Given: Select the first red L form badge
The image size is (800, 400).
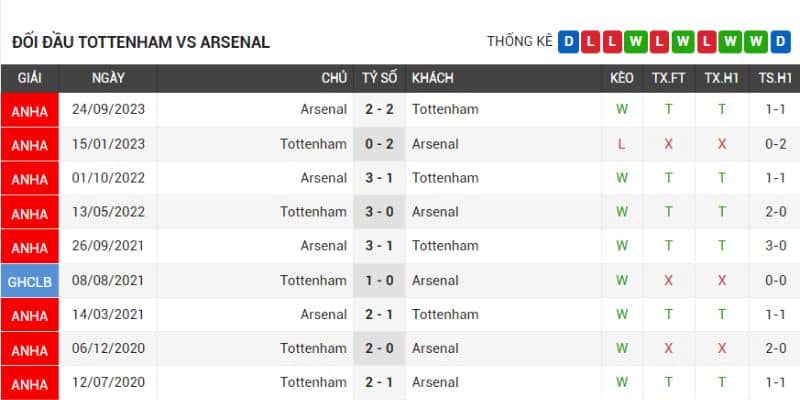Looking at the screenshot, I should pos(591,42).
